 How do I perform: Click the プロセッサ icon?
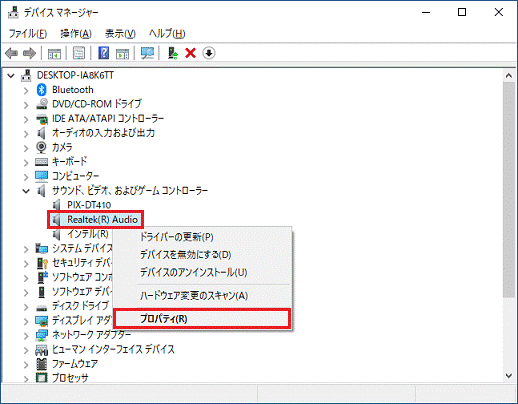click(42, 378)
